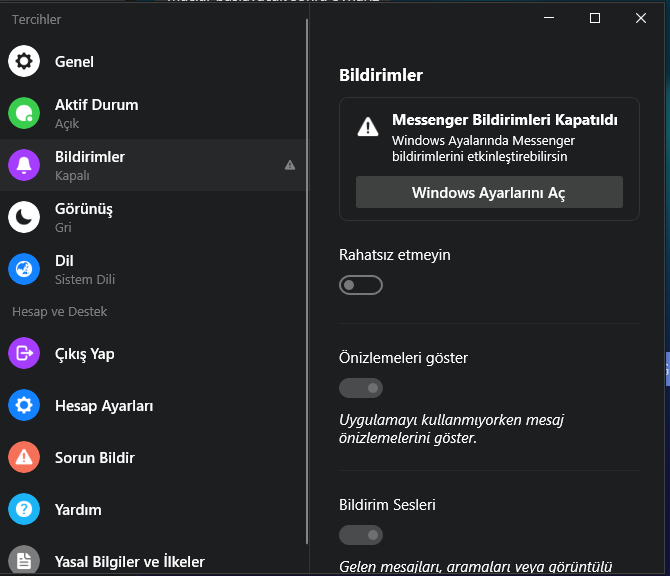The height and width of the screenshot is (576, 670).
Task: Click the 'Tercihler' window title
Action: [x=36, y=19]
